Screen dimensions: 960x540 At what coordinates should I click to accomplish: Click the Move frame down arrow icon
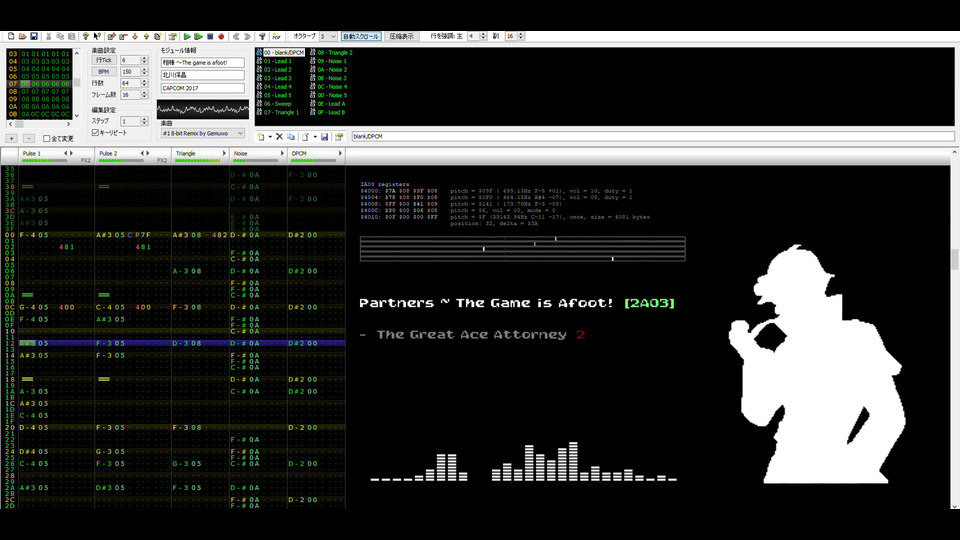coord(135,37)
